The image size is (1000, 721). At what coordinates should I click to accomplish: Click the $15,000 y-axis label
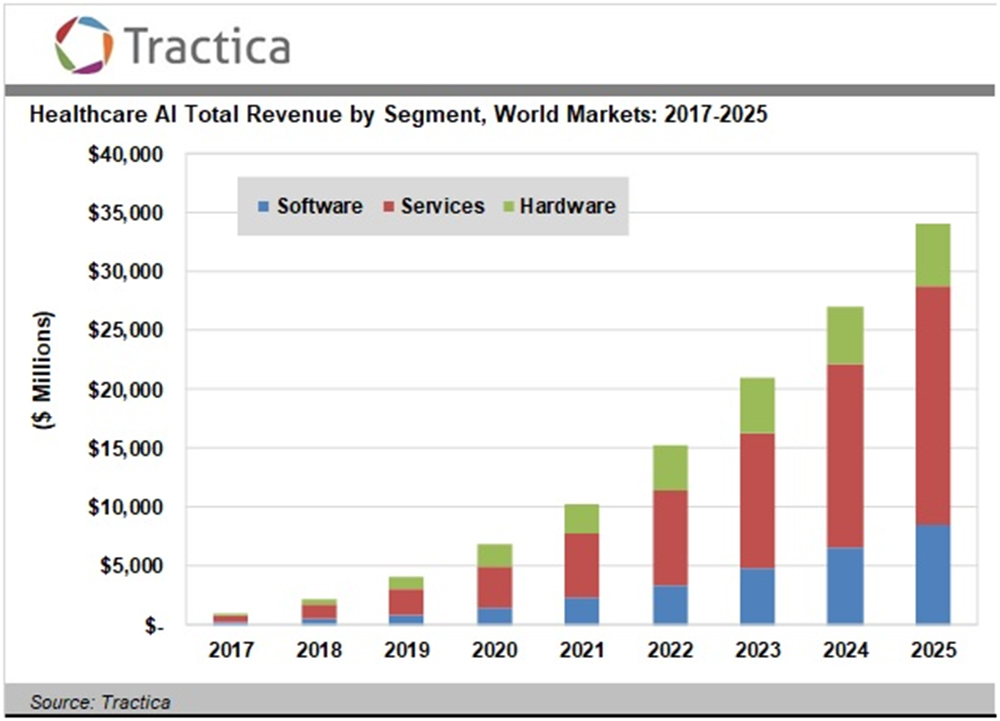126,449
